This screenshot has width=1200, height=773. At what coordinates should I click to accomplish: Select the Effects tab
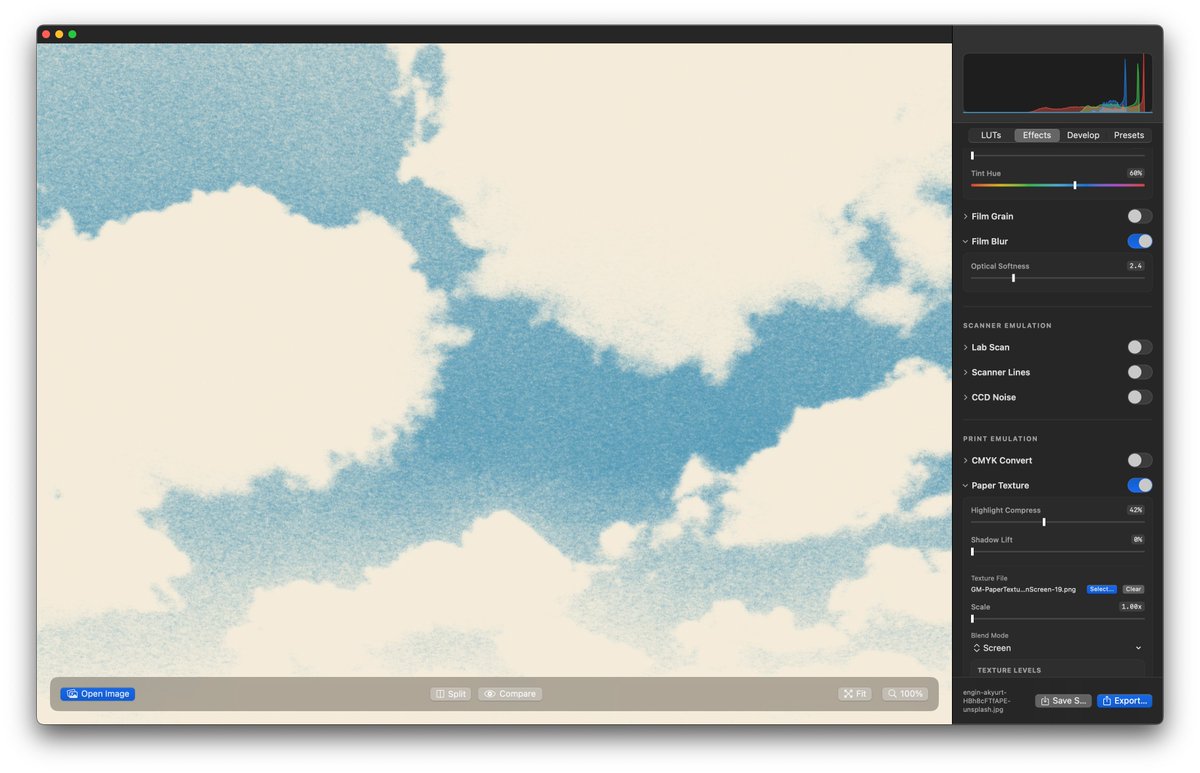(1037, 135)
